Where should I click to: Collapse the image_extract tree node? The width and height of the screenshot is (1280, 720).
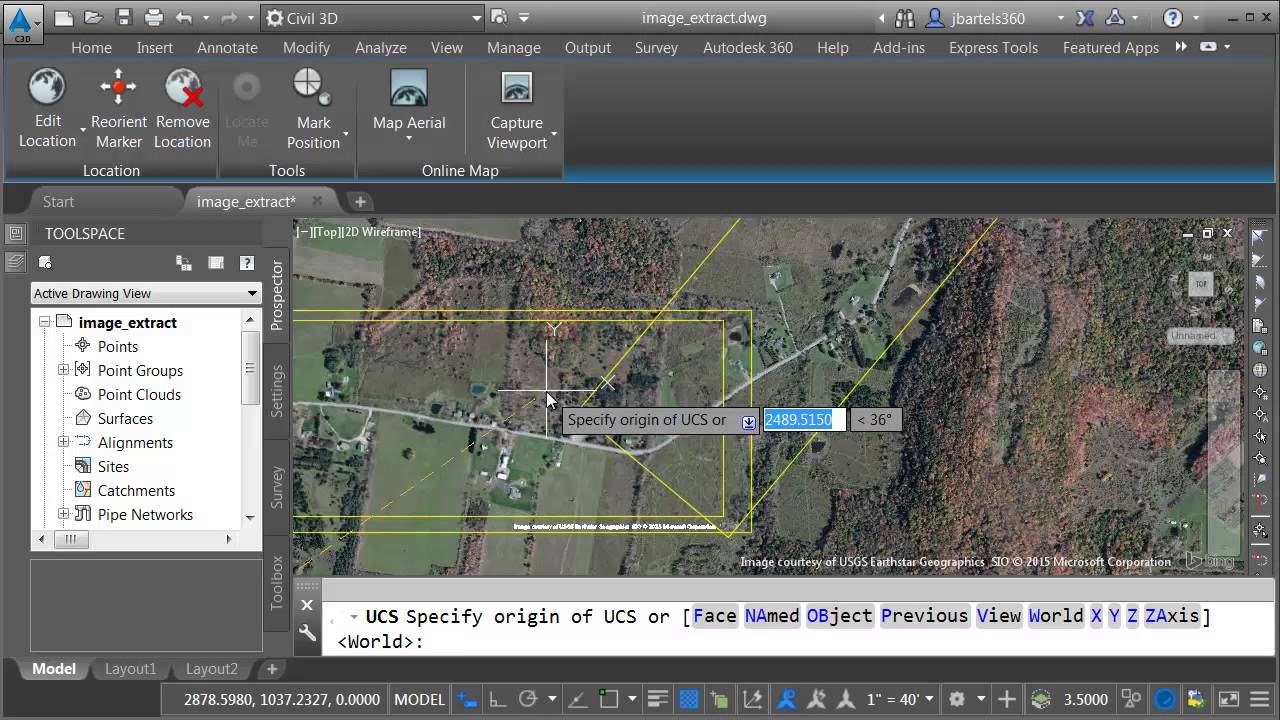click(44, 322)
